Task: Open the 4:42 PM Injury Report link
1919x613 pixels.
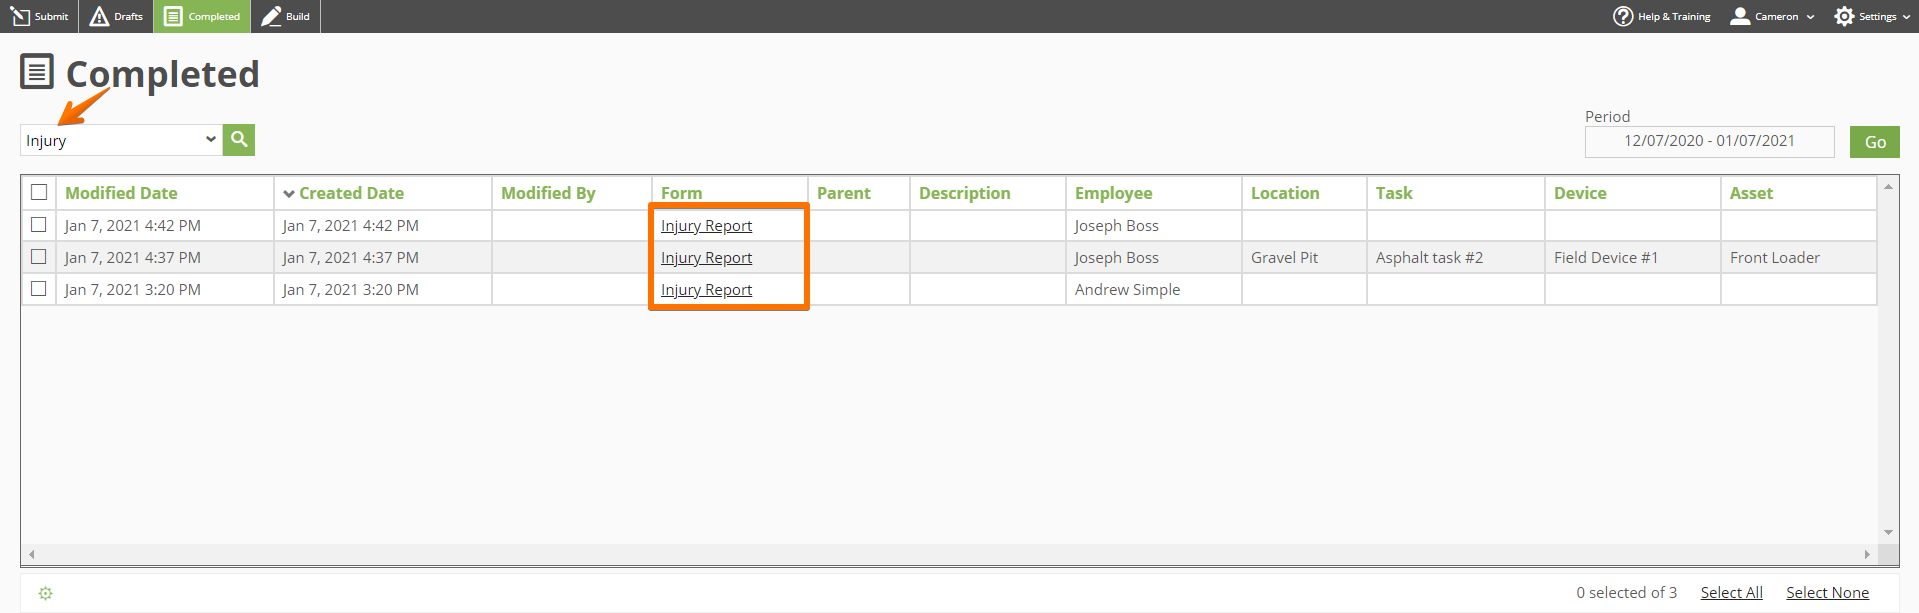Action: point(706,226)
